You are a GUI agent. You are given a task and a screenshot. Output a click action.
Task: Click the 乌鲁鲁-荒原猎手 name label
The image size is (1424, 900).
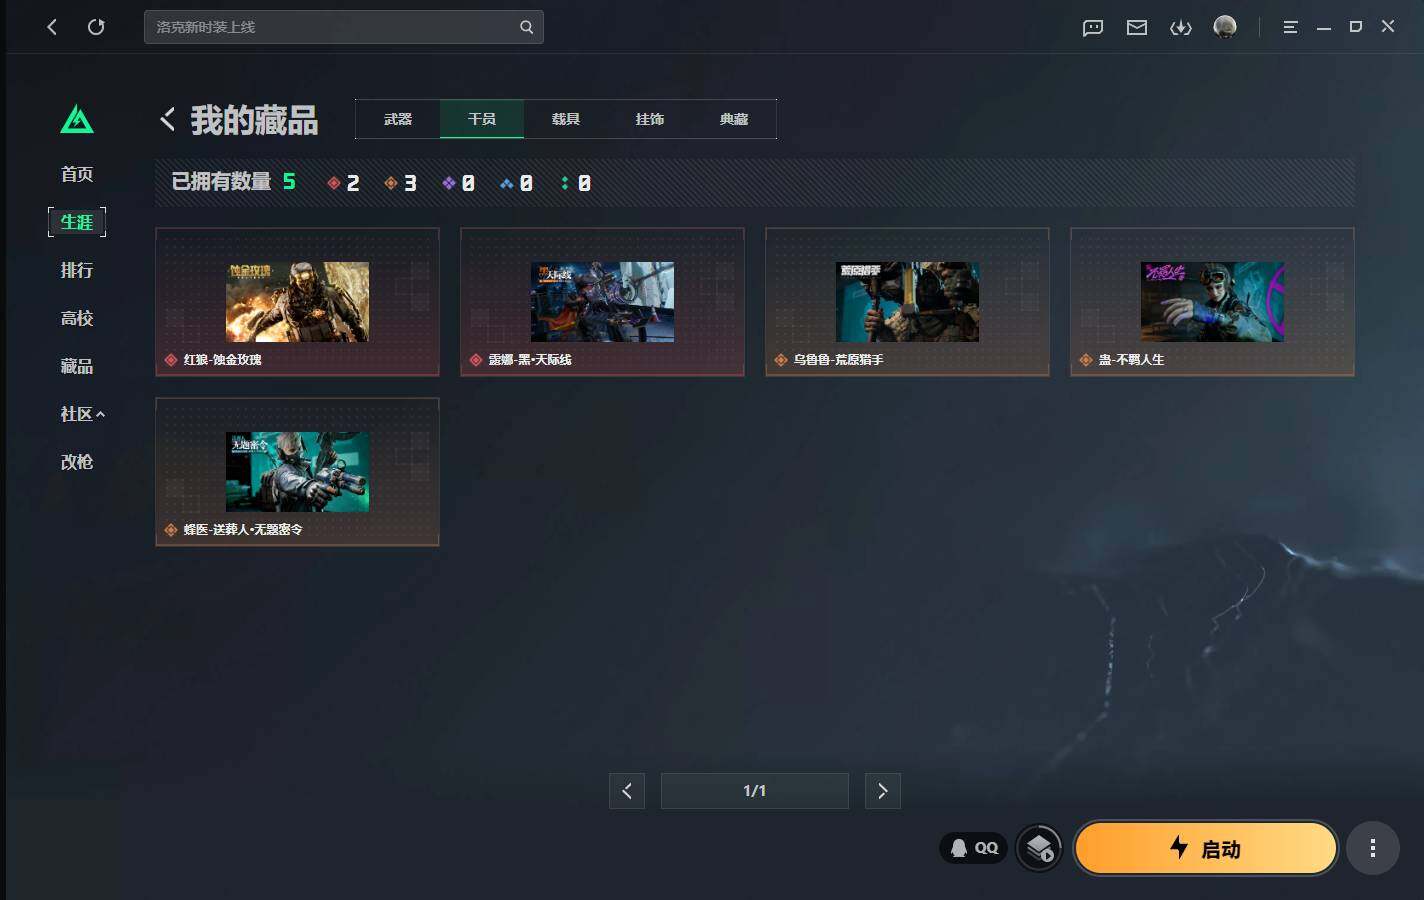point(838,360)
